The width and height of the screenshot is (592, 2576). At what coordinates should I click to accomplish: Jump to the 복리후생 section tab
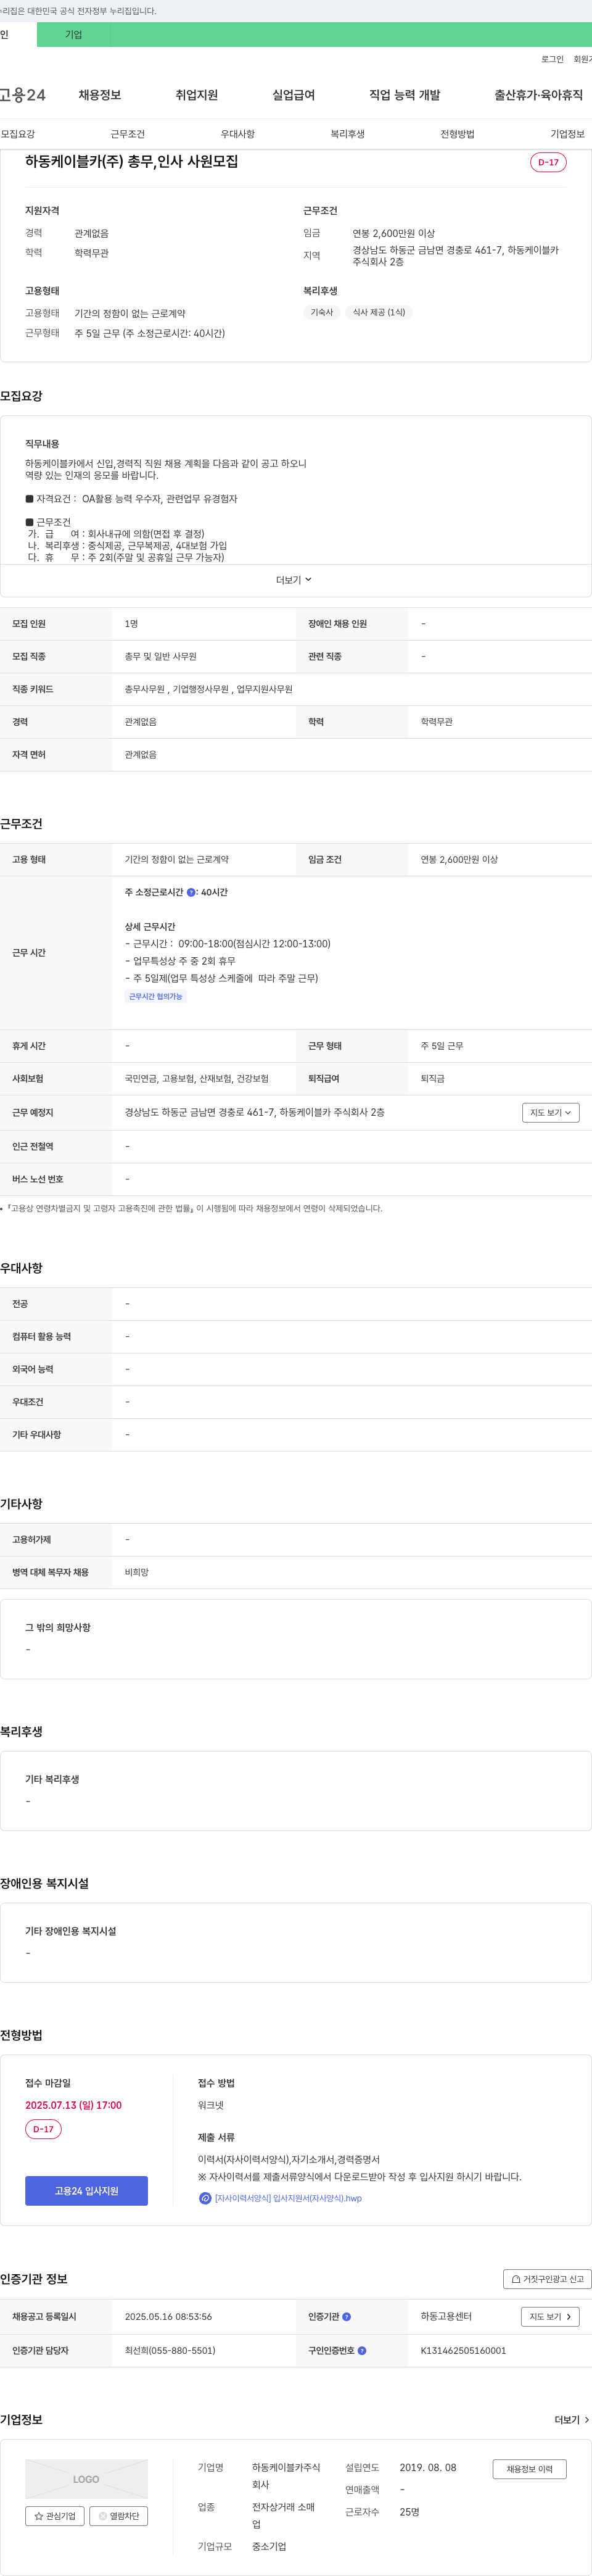coord(348,134)
